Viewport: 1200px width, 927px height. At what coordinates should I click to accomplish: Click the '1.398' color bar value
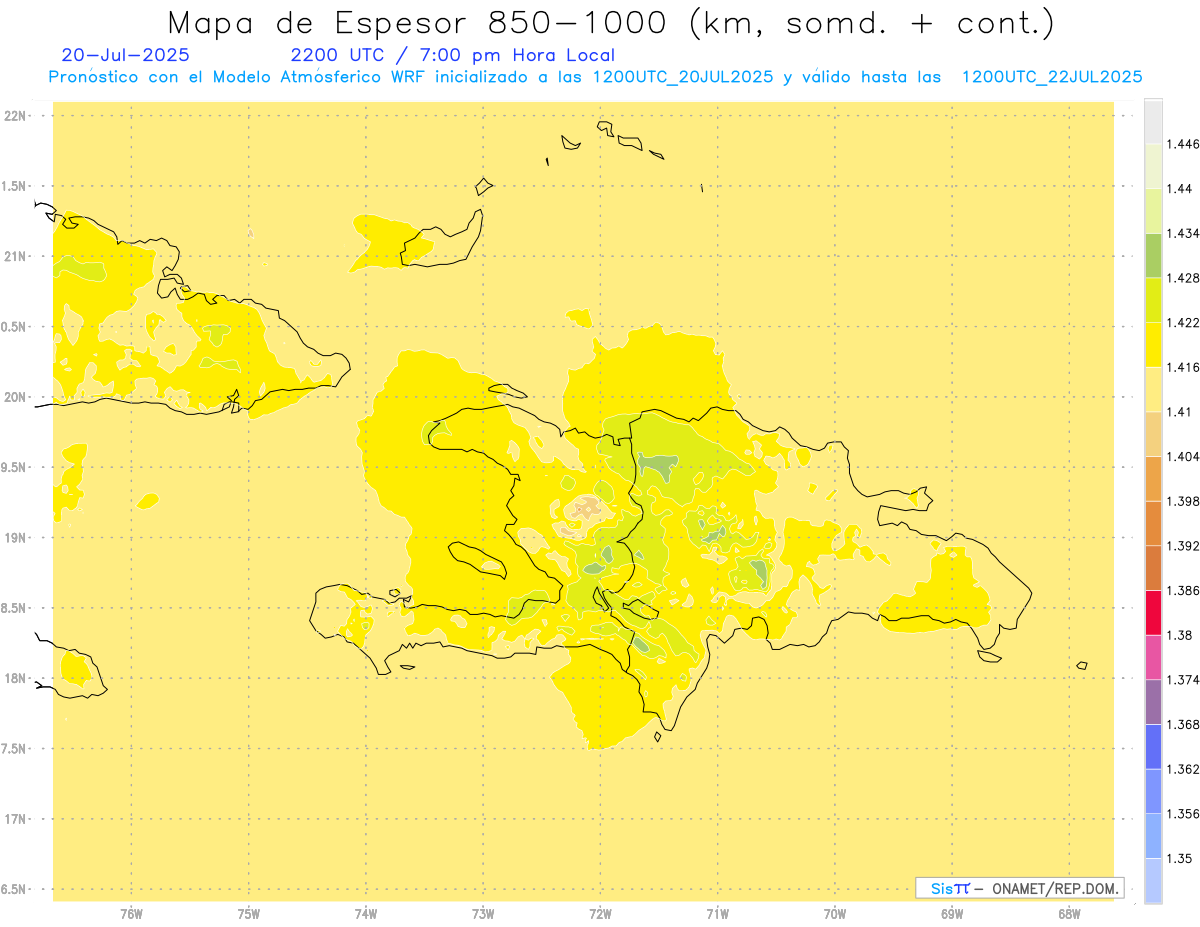click(1182, 501)
